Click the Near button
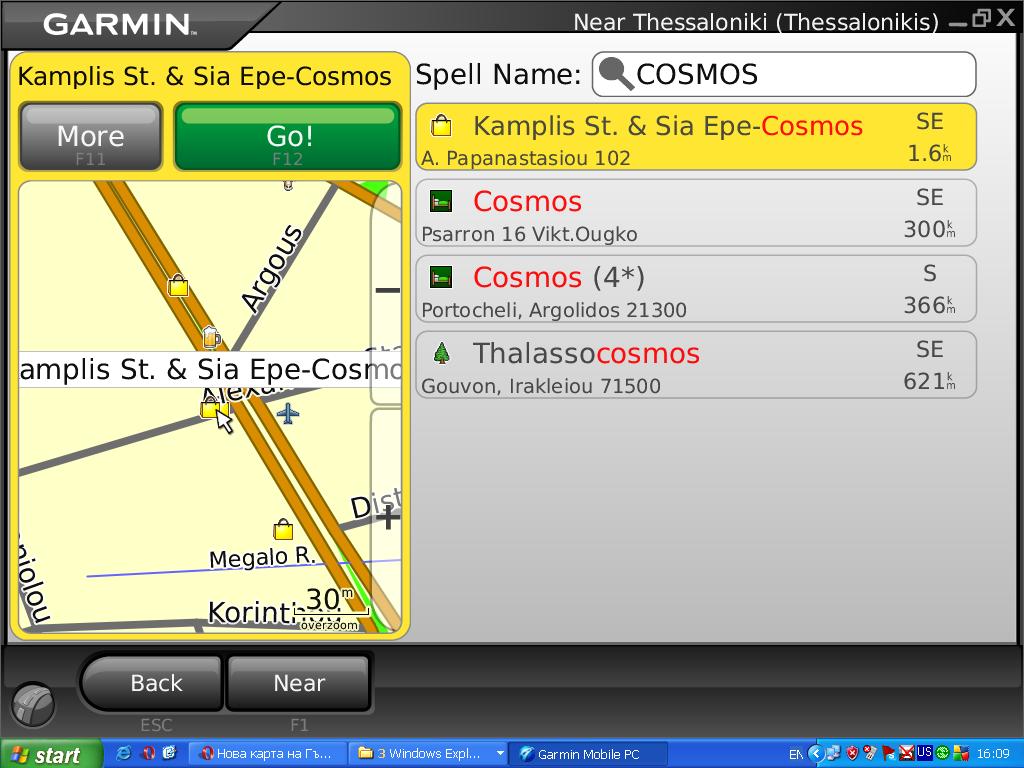The height and width of the screenshot is (768, 1024). (x=298, y=683)
